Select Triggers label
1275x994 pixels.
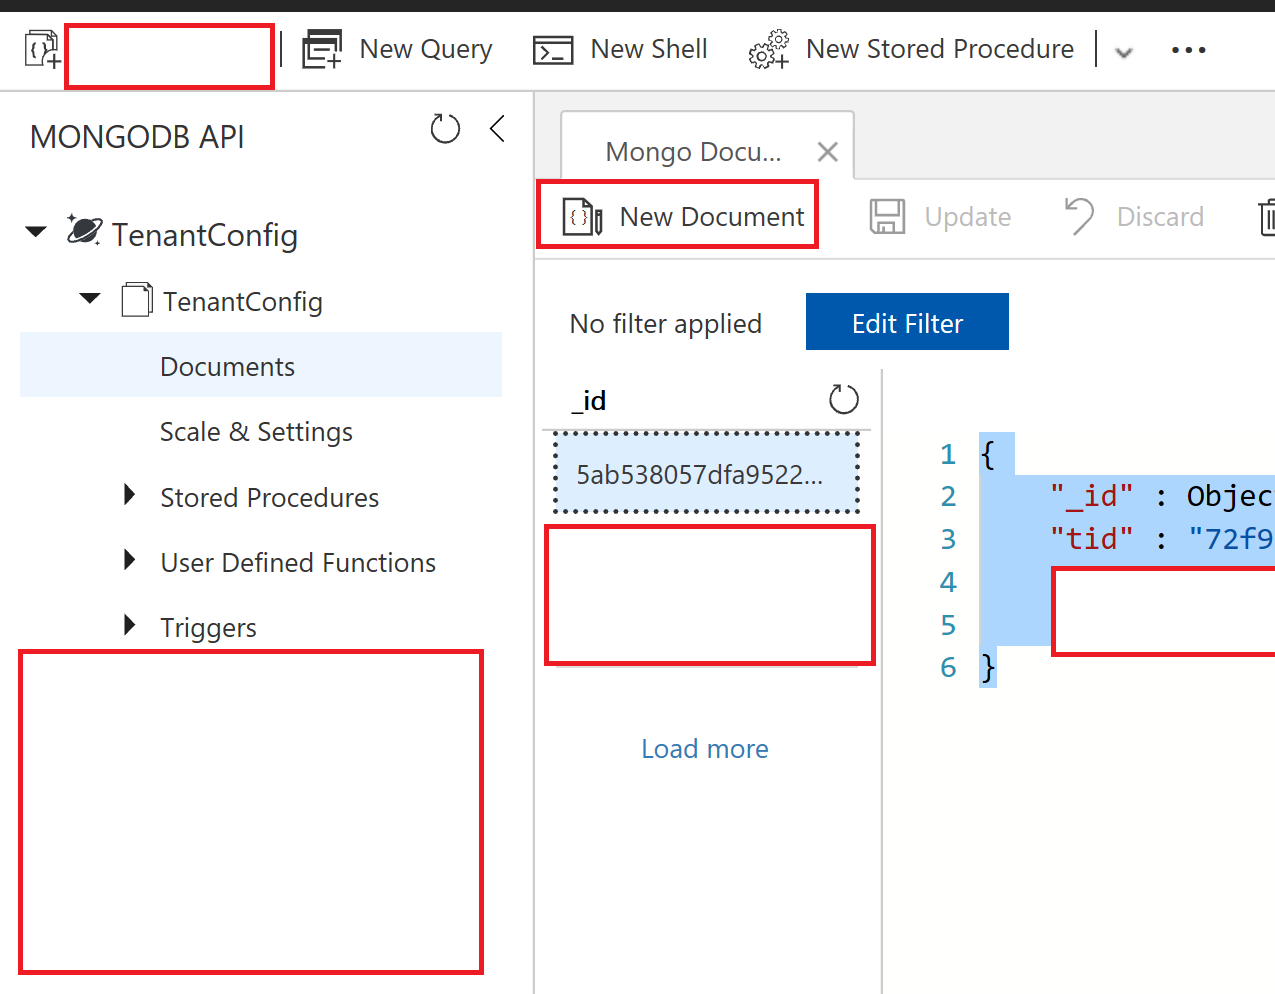pos(208,628)
